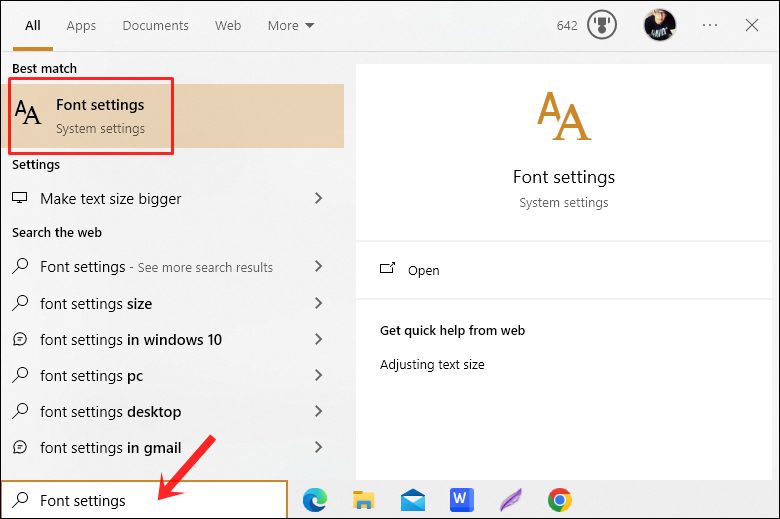Click magnifier icon beside 'font settings size'
Screen dimensions: 780x519
[x=20, y=303]
